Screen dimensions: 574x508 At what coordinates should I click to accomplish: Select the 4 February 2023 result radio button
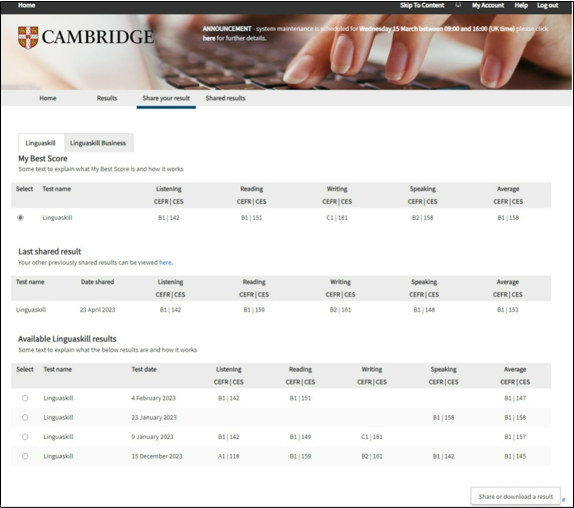click(25, 398)
